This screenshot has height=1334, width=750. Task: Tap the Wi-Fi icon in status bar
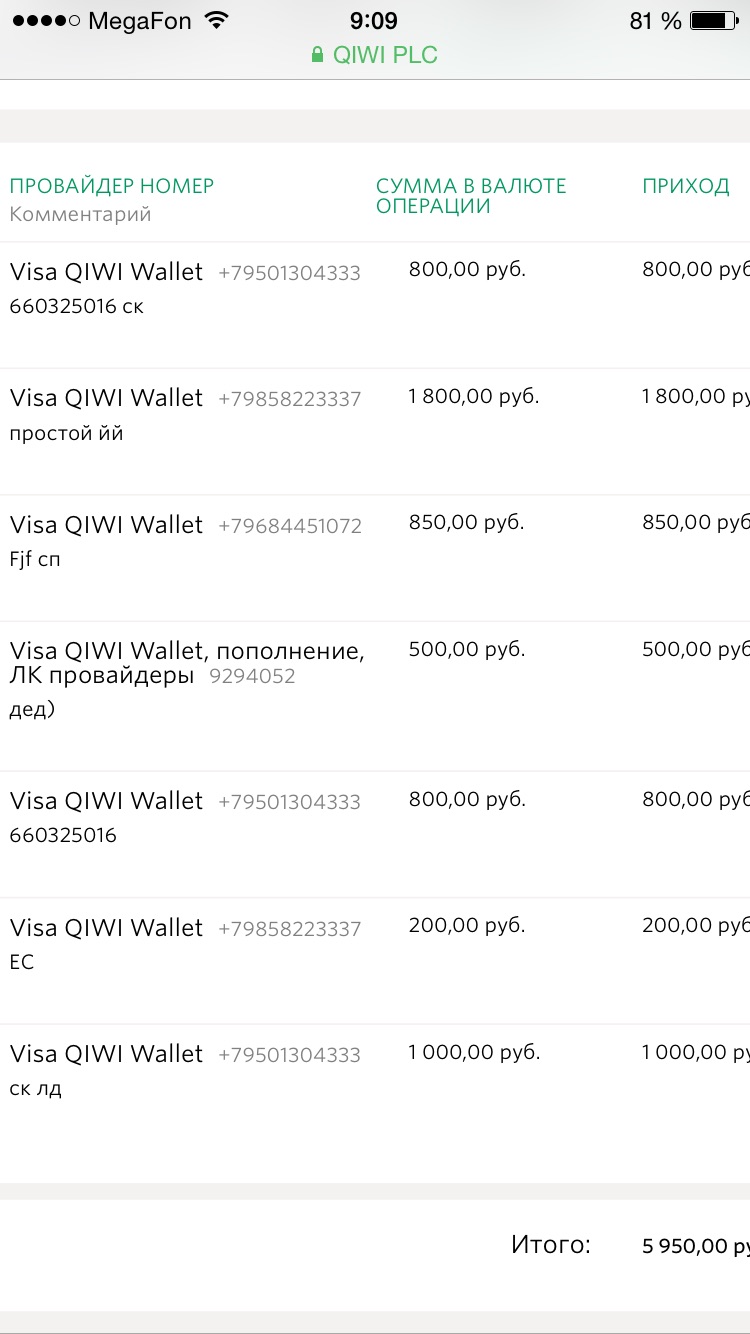coord(215,20)
